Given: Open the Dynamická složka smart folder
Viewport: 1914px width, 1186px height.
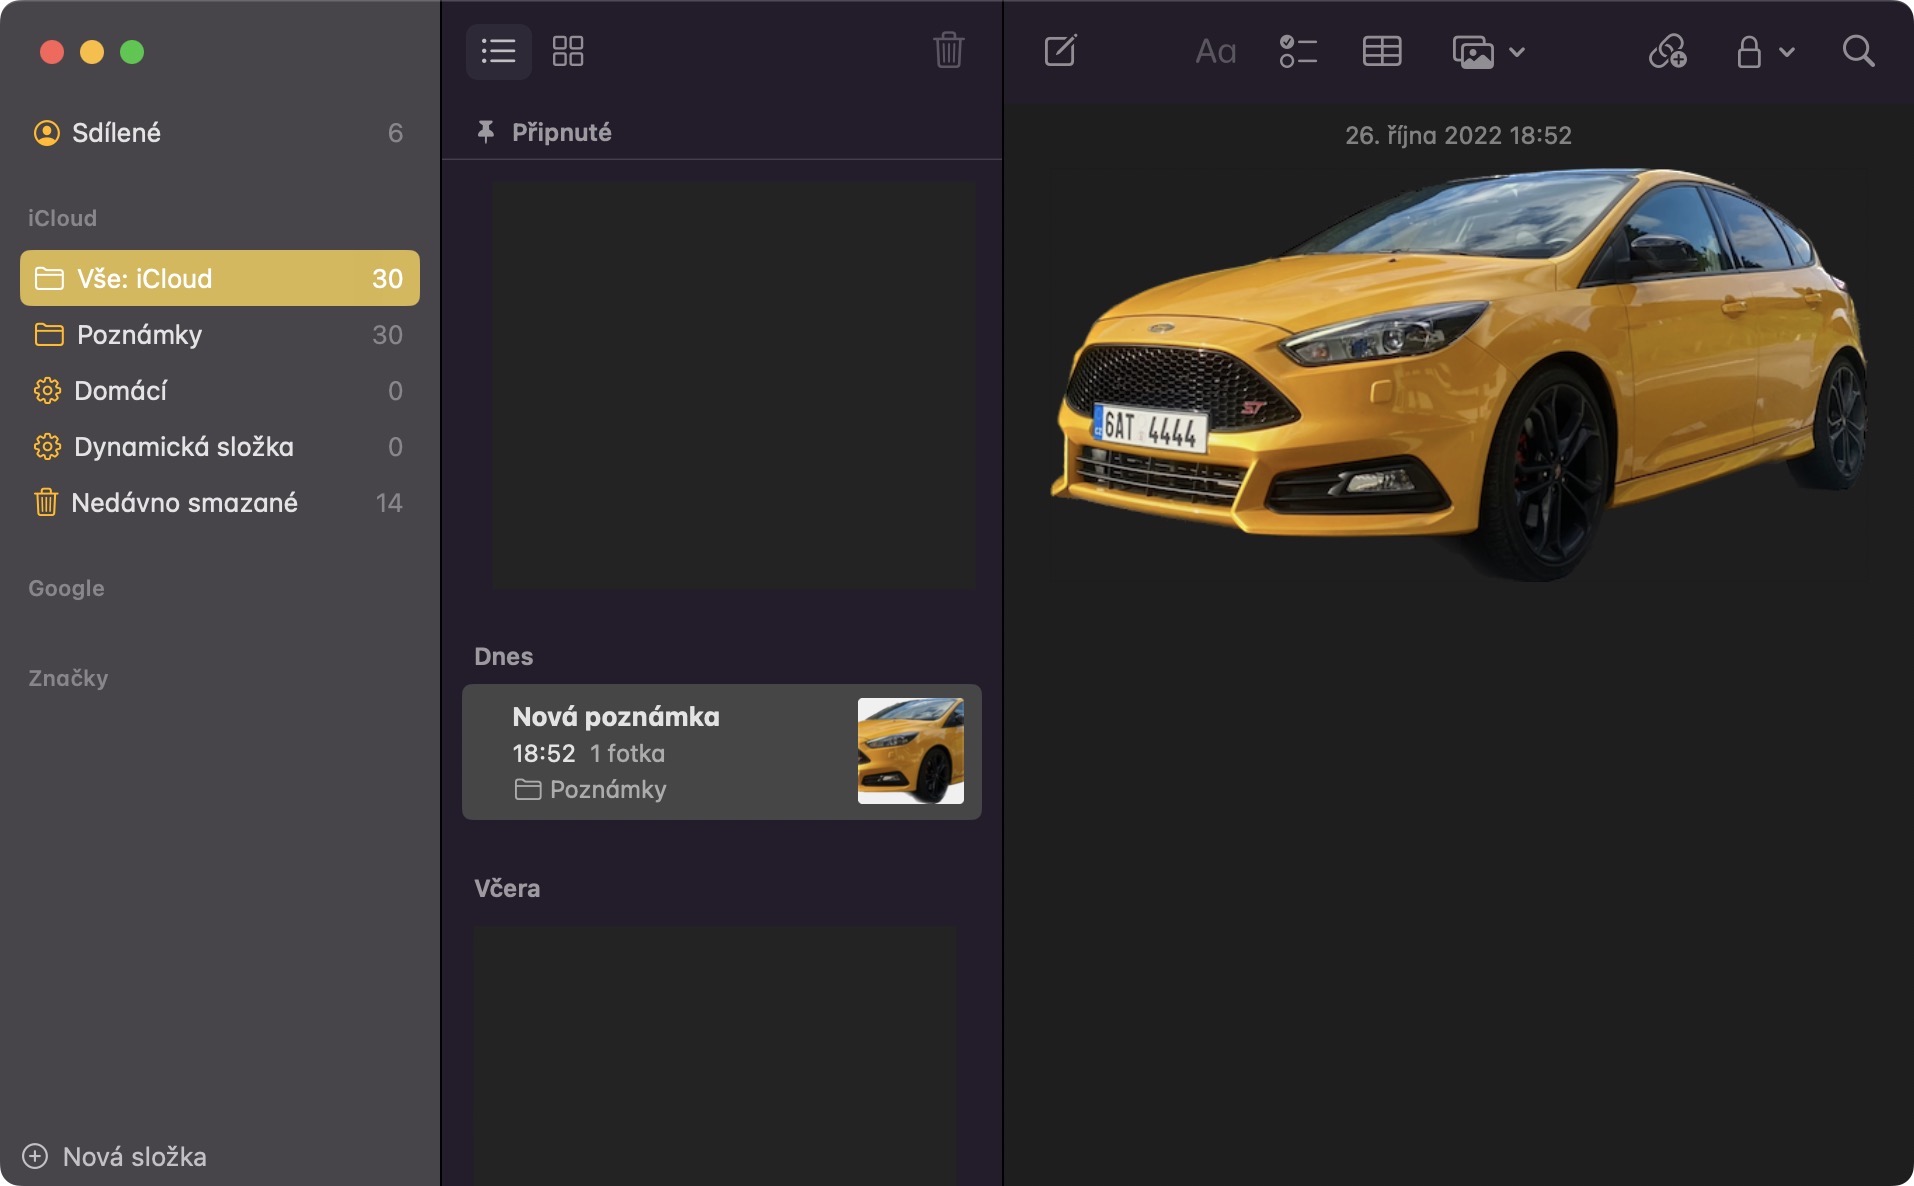Looking at the screenshot, I should point(183,447).
